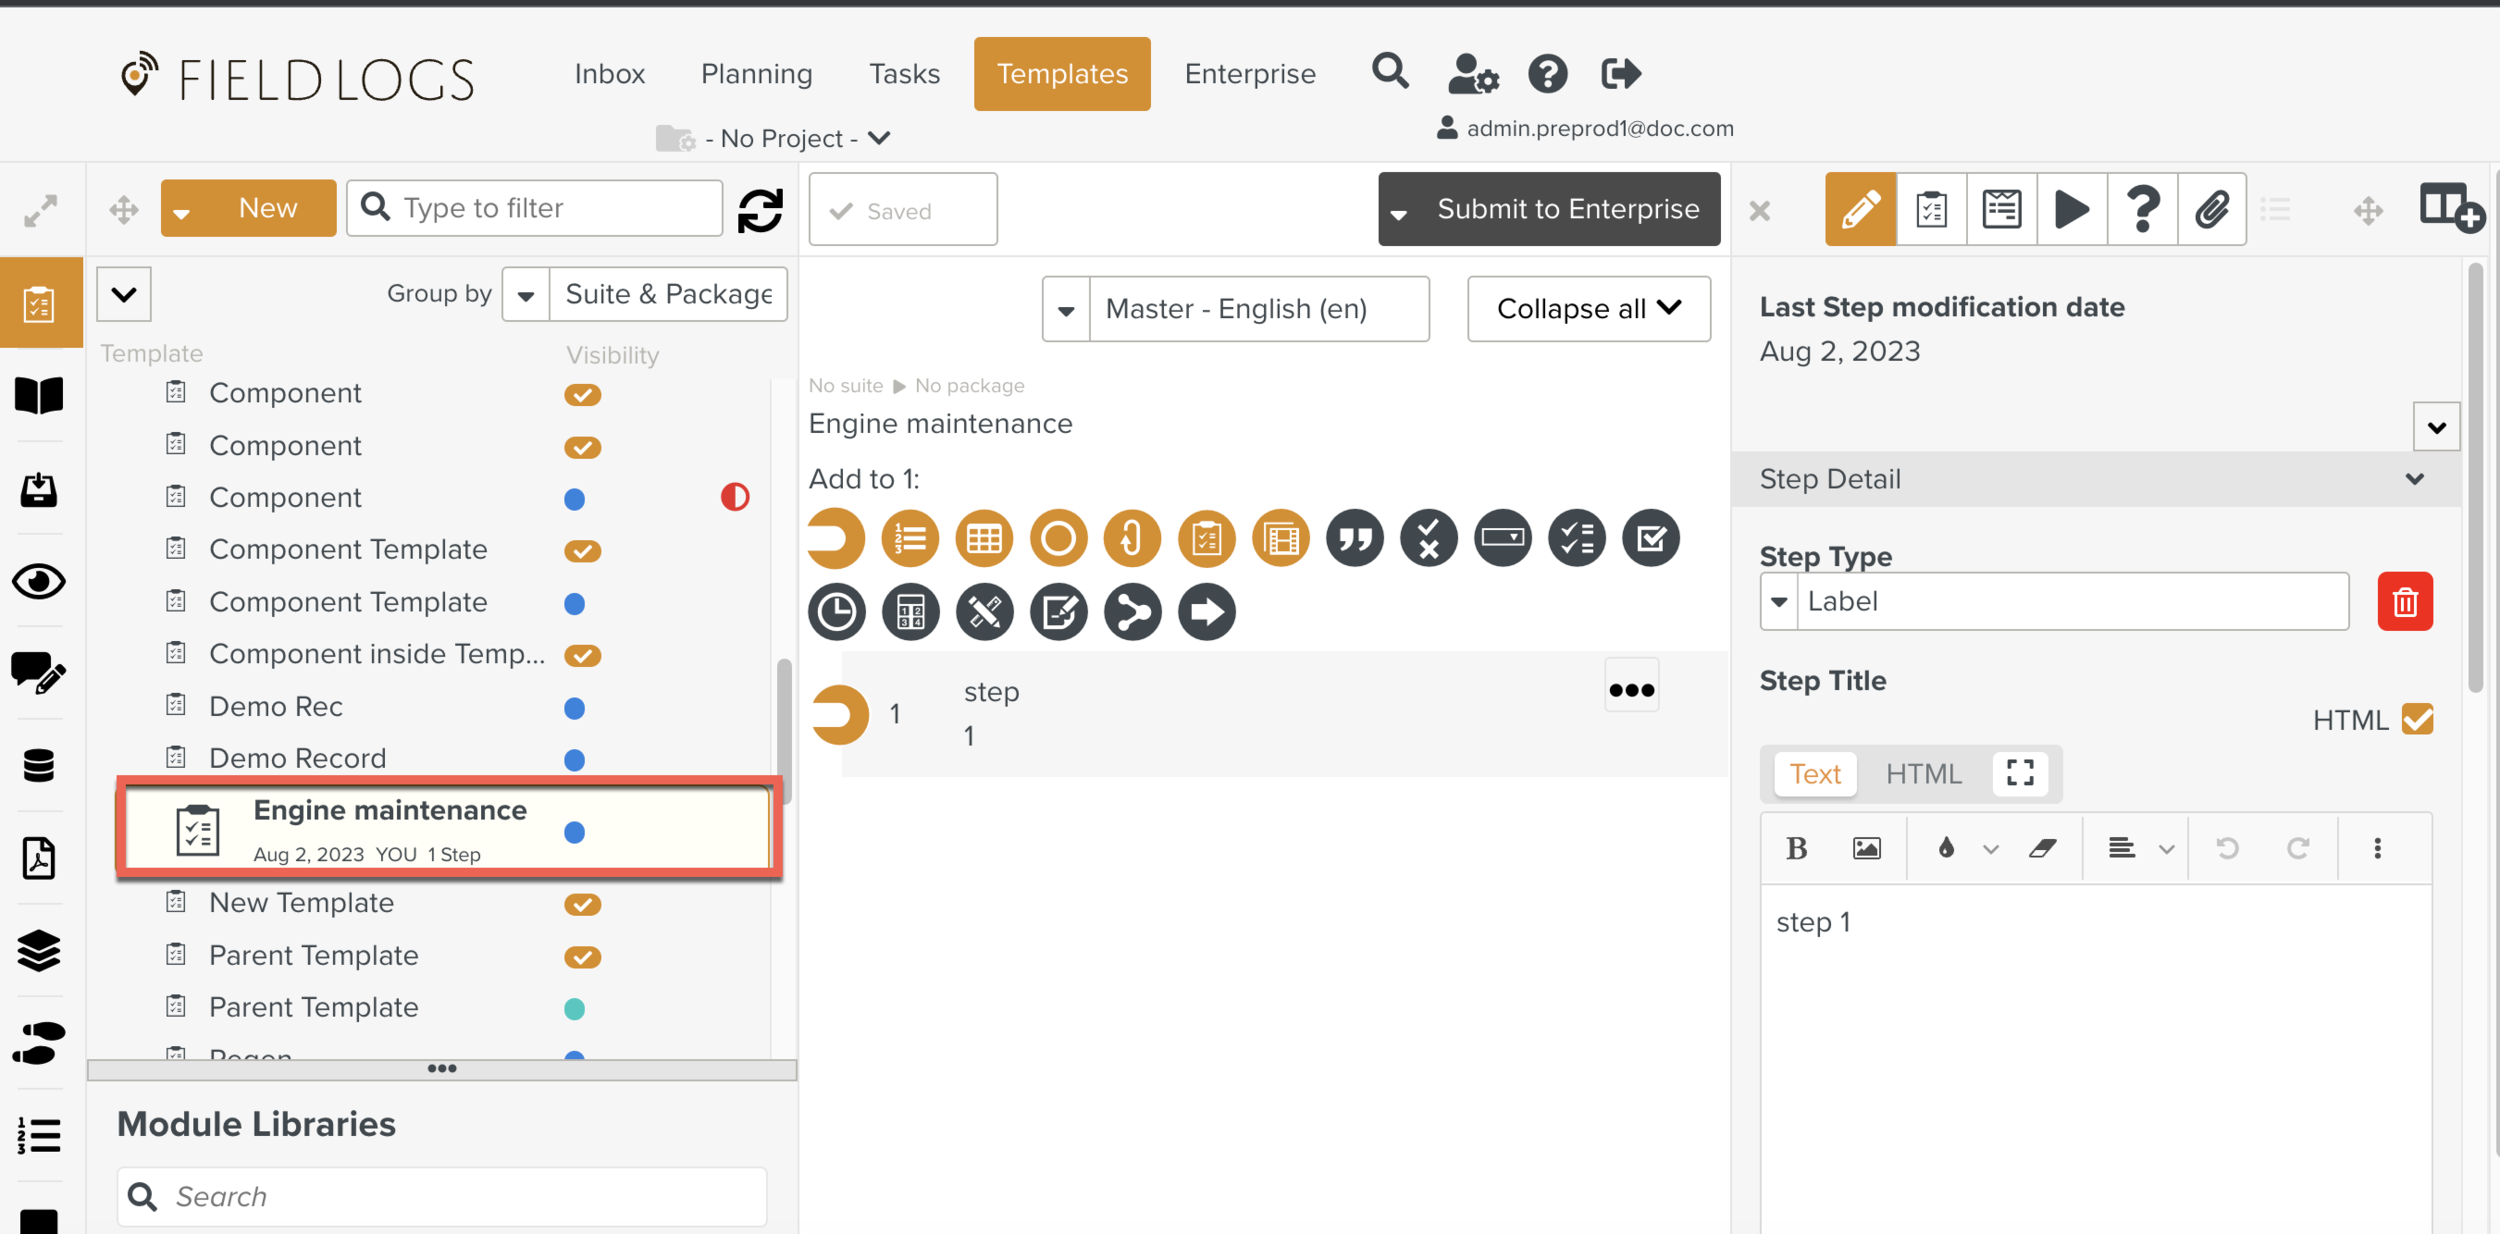Add a table step using grid icon
Screen dimensions: 2500x1234
point(984,539)
